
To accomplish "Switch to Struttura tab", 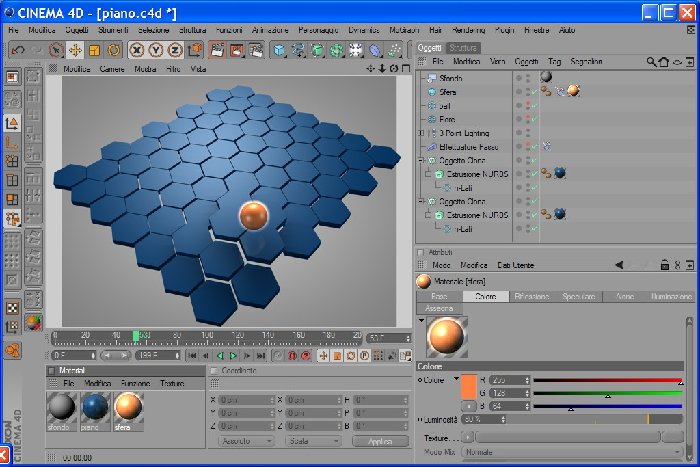I will [463, 48].
